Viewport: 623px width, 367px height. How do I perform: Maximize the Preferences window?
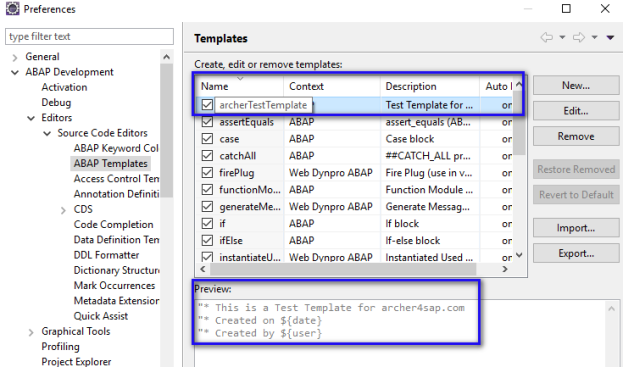pyautogui.click(x=566, y=8)
